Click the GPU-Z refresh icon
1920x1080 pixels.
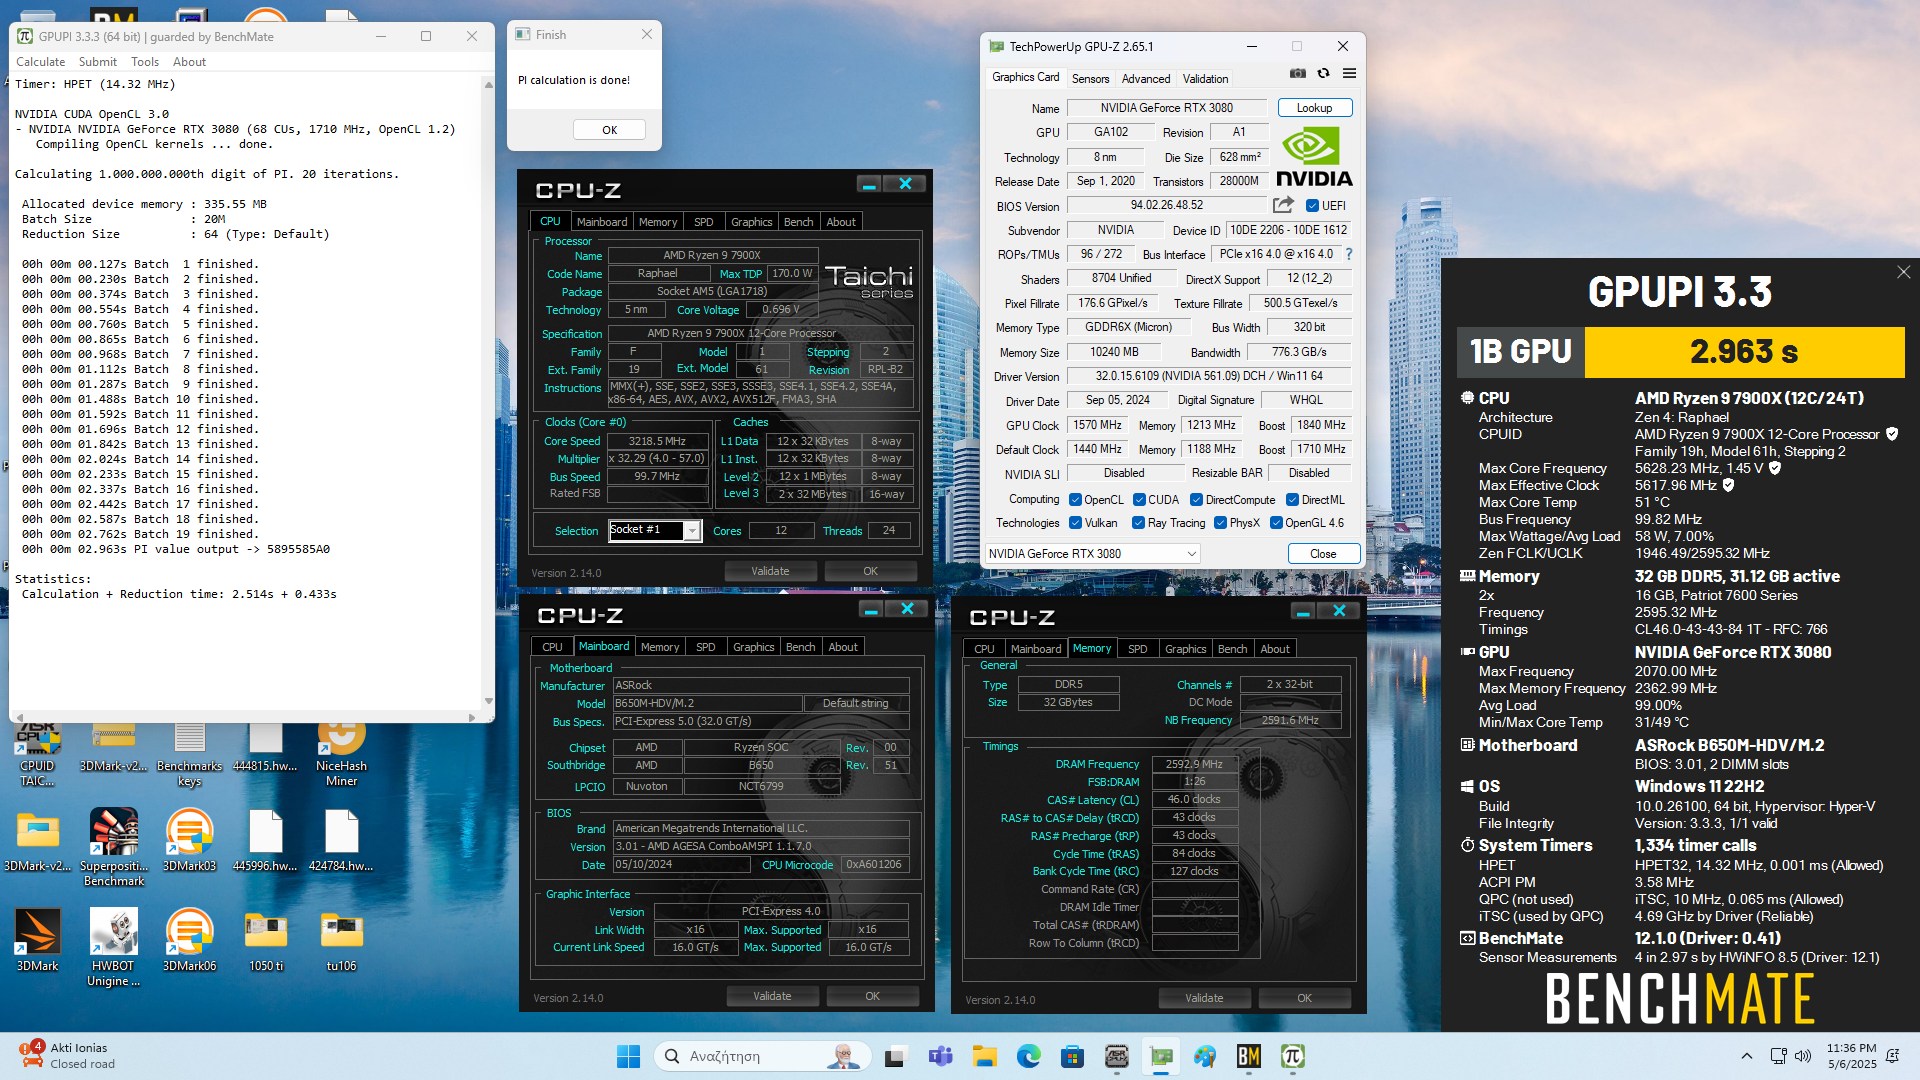coord(1323,74)
